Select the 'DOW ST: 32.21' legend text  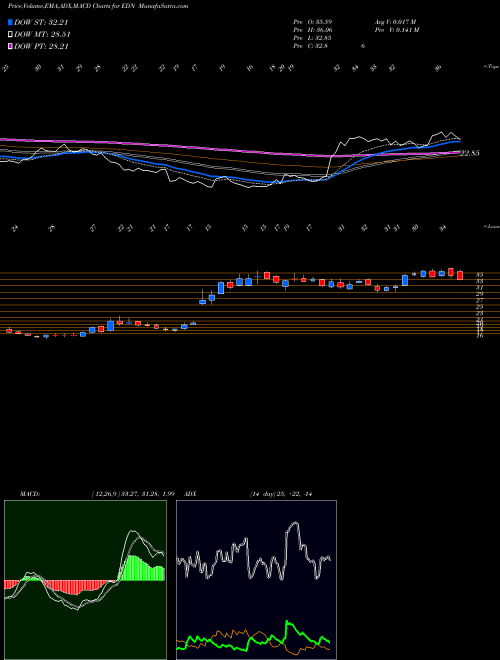click(41, 23)
